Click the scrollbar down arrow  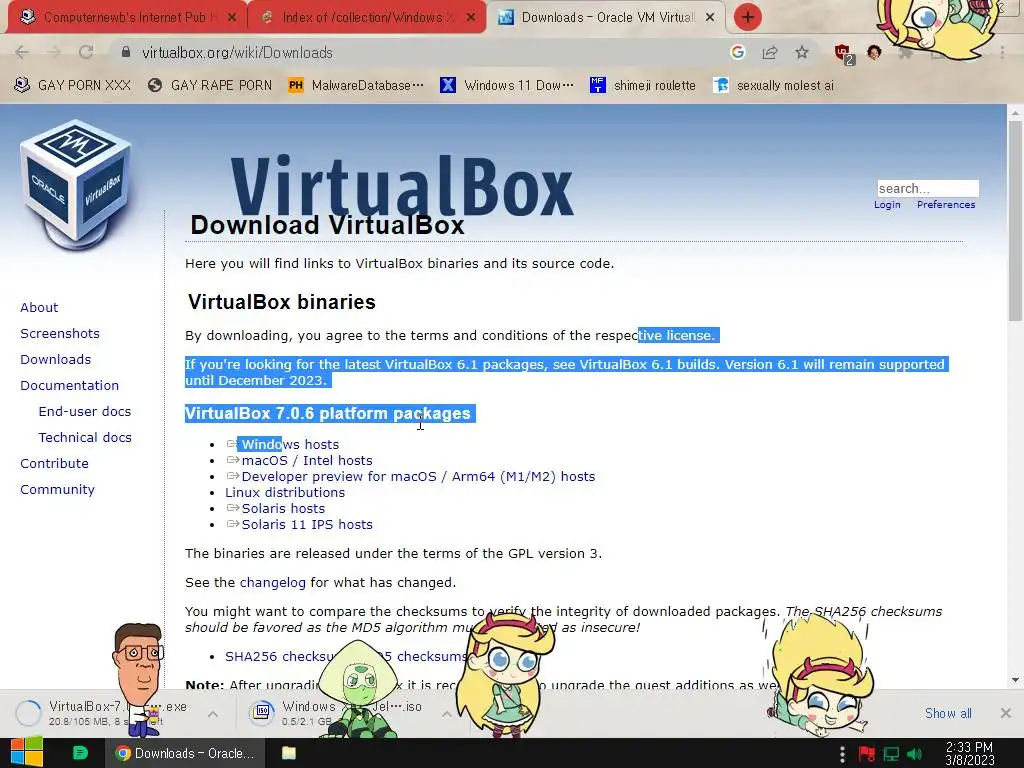click(1015, 680)
